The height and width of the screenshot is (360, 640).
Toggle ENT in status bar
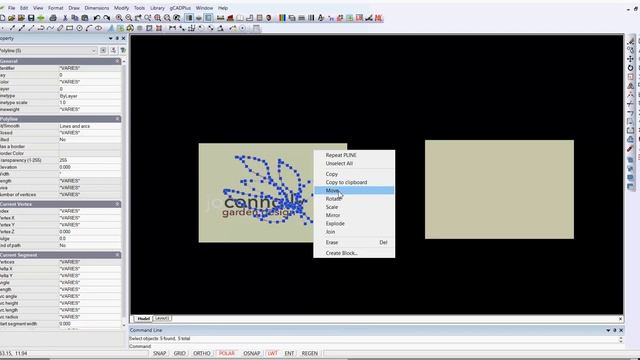click(x=289, y=353)
